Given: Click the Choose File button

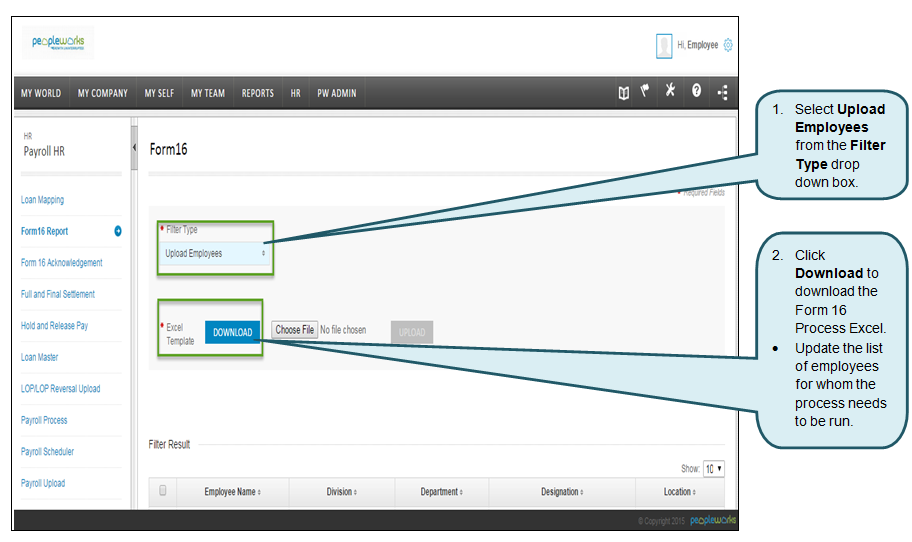Looking at the screenshot, I should pos(295,330).
